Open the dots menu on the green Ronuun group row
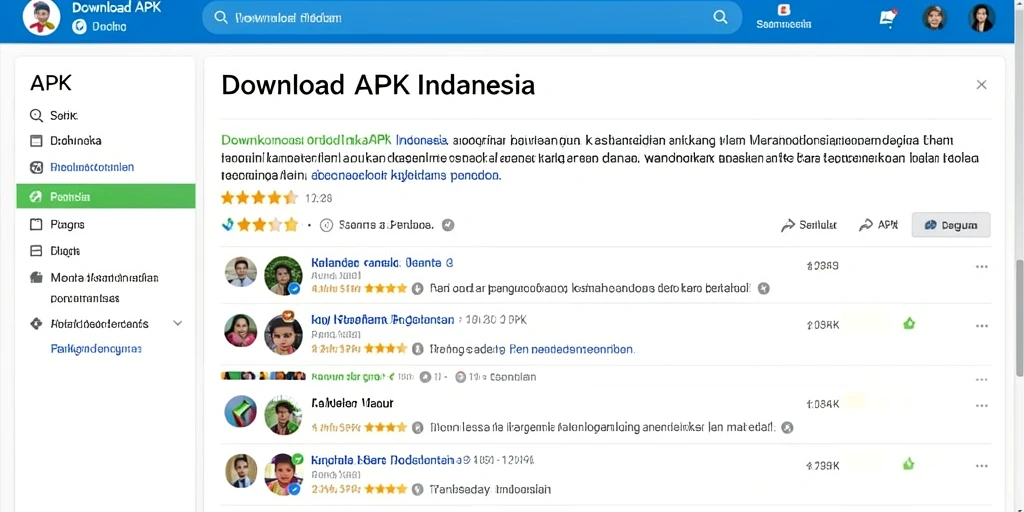This screenshot has width=1024, height=512. coord(982,379)
